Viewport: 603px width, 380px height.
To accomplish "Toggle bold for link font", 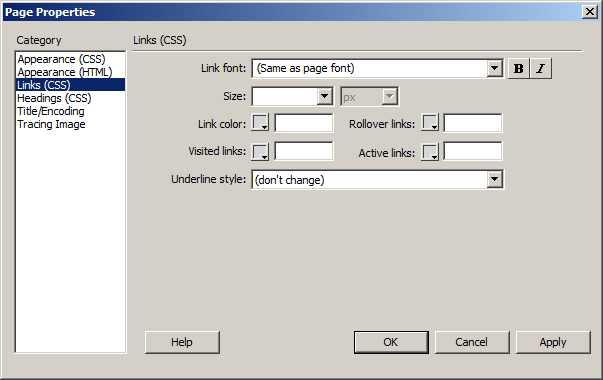I will pyautogui.click(x=518, y=68).
